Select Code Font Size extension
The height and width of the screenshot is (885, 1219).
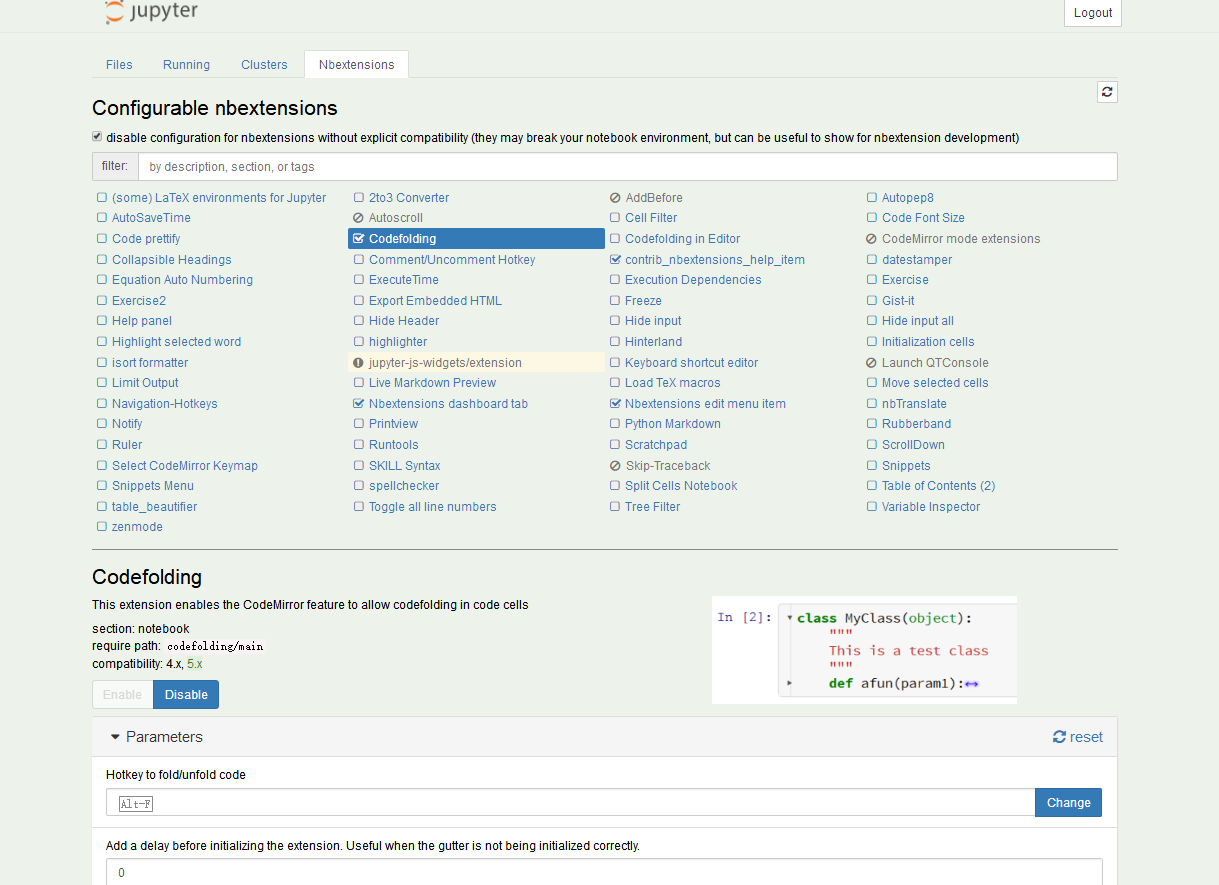923,218
